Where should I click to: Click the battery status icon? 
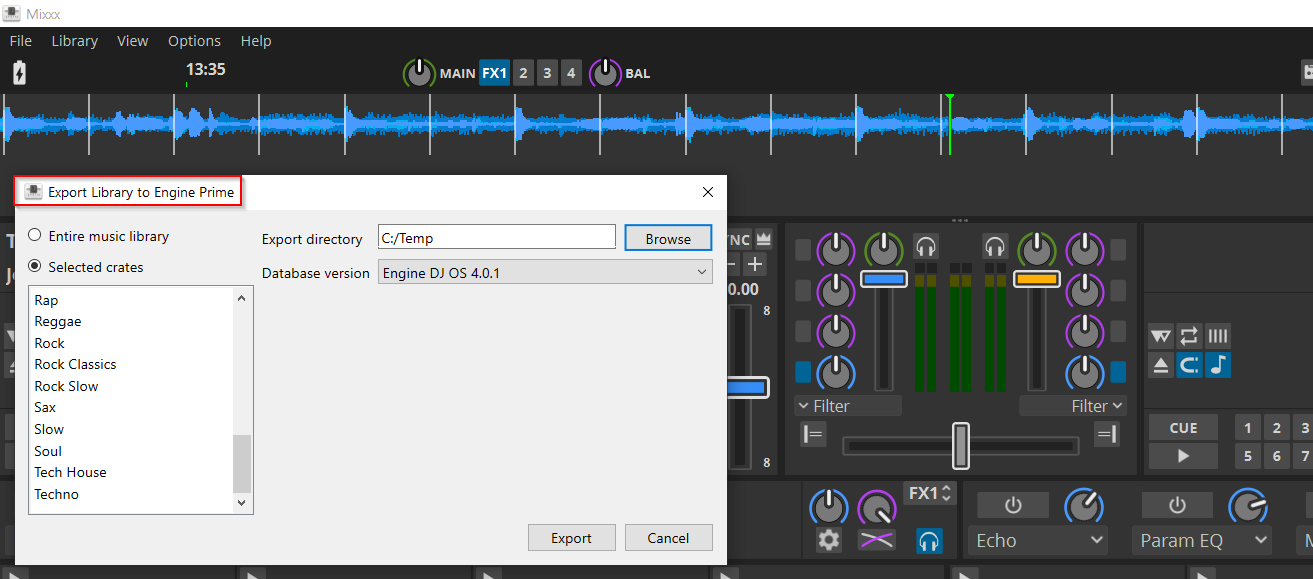[19, 73]
